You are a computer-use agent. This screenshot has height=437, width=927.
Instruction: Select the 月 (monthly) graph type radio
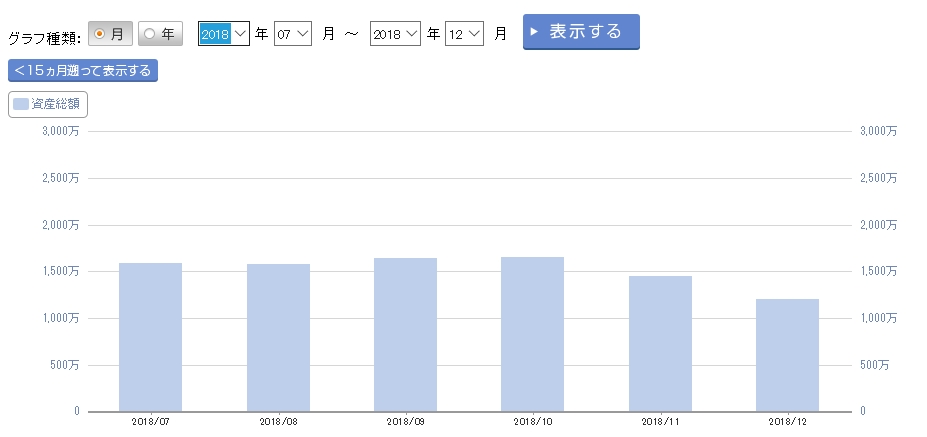(110, 34)
